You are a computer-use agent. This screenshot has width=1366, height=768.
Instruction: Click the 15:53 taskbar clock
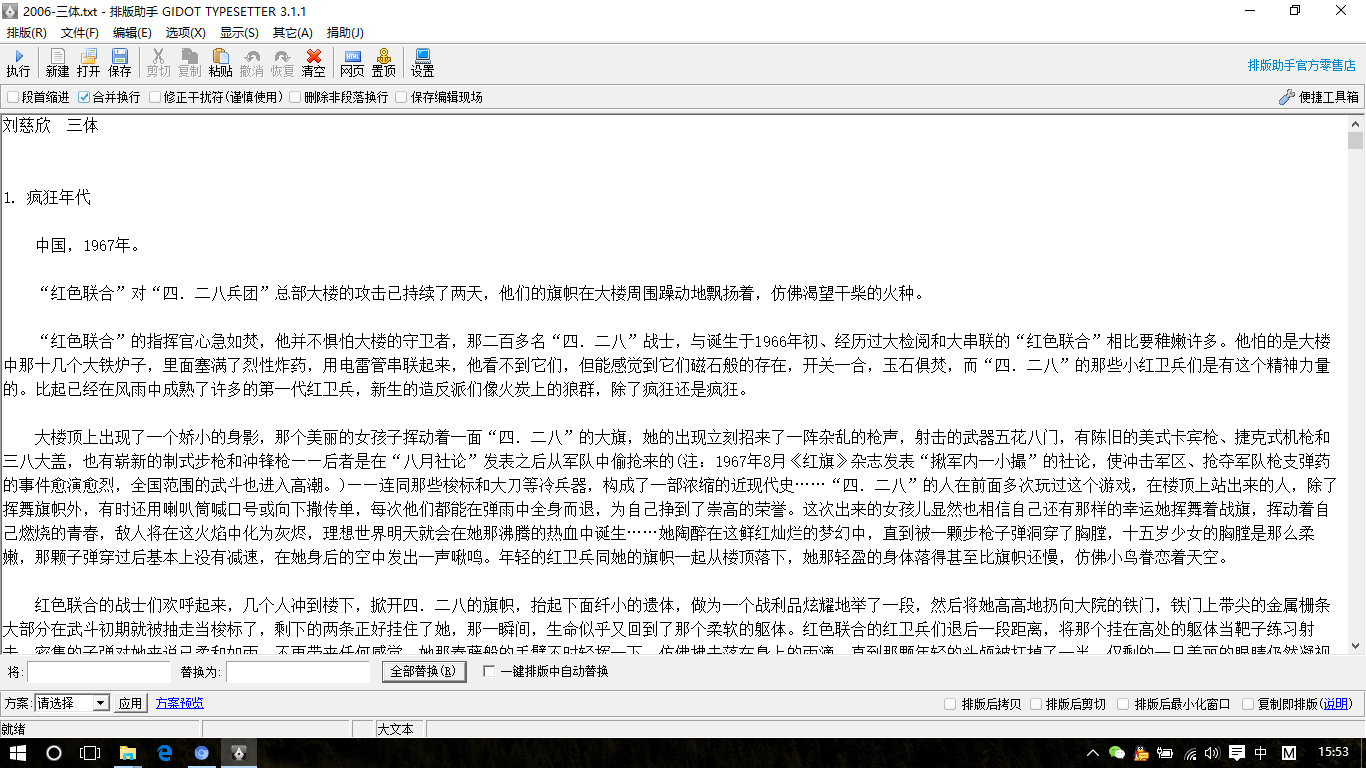coord(1333,753)
